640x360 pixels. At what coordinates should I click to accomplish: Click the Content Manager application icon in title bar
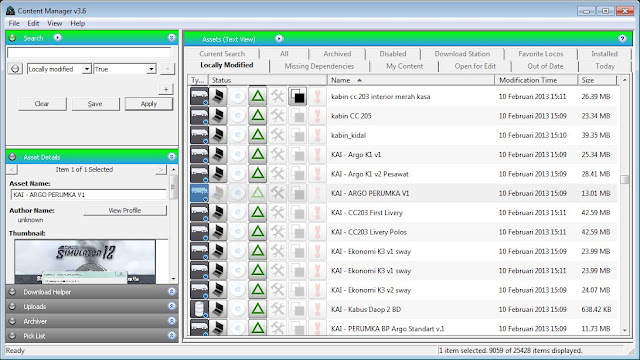11,10
